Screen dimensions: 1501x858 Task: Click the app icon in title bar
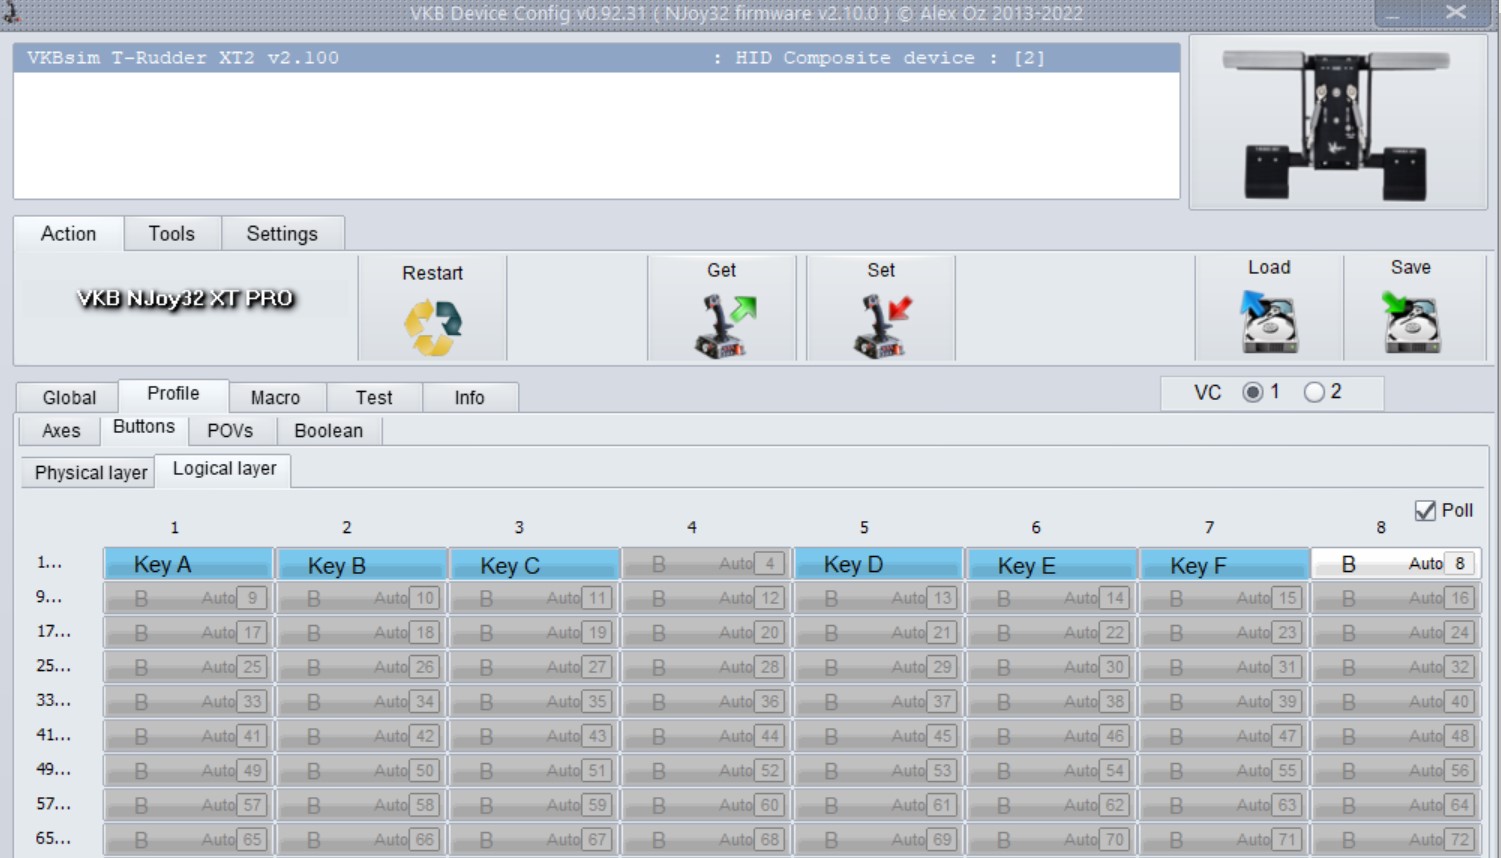pos(12,13)
